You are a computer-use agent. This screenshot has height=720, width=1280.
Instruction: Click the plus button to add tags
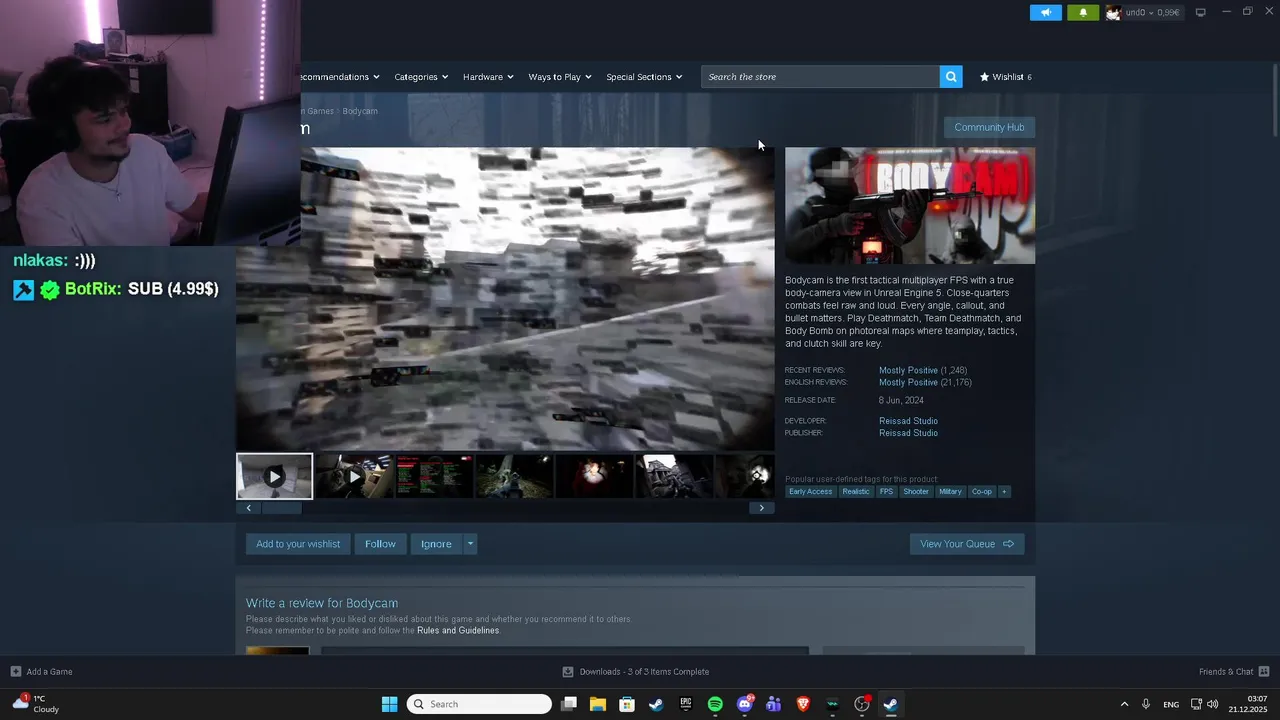(1004, 492)
